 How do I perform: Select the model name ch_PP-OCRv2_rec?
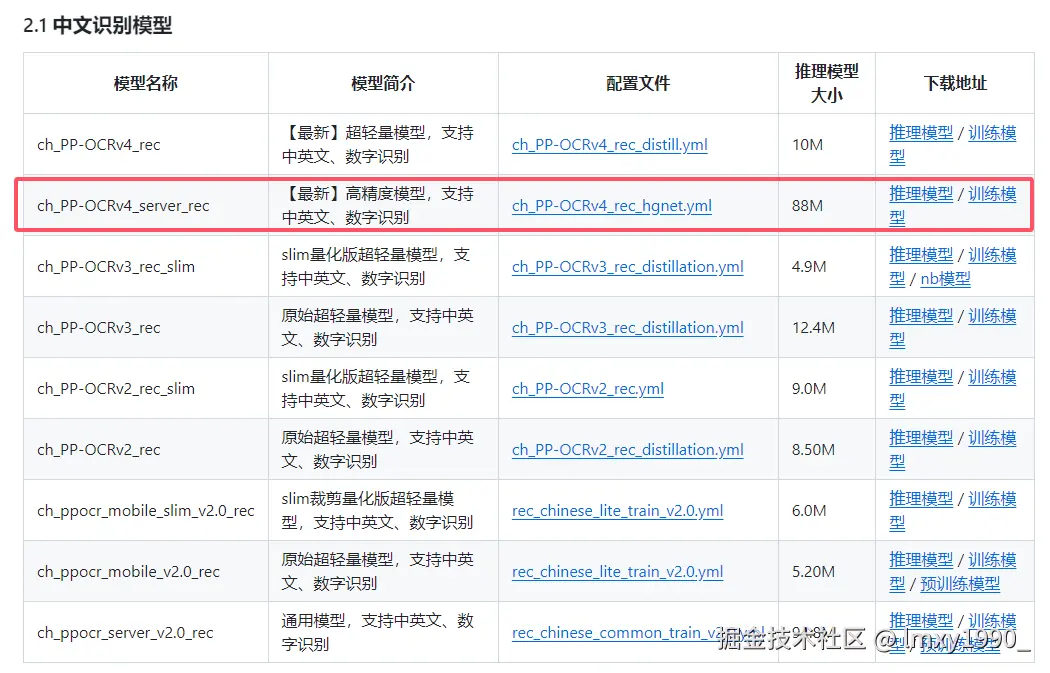point(98,449)
